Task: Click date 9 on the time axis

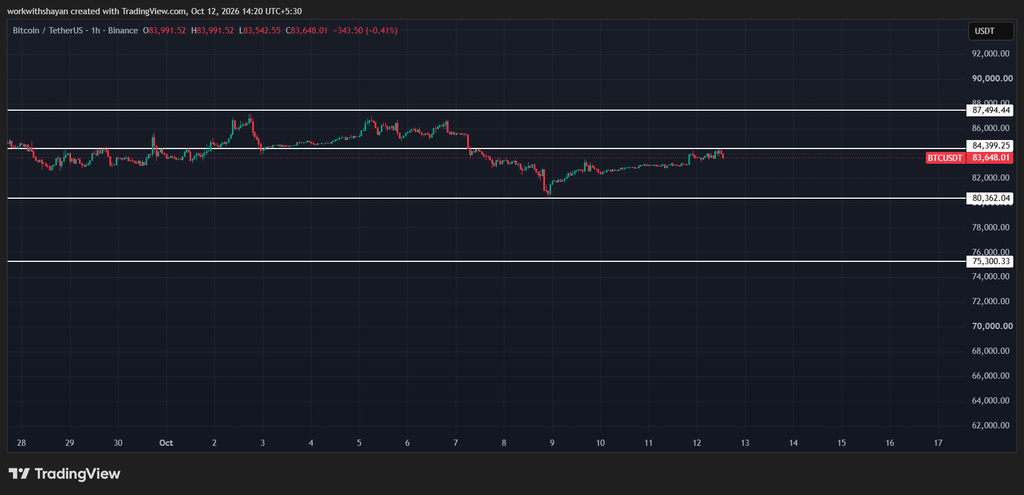Action: 552,443
